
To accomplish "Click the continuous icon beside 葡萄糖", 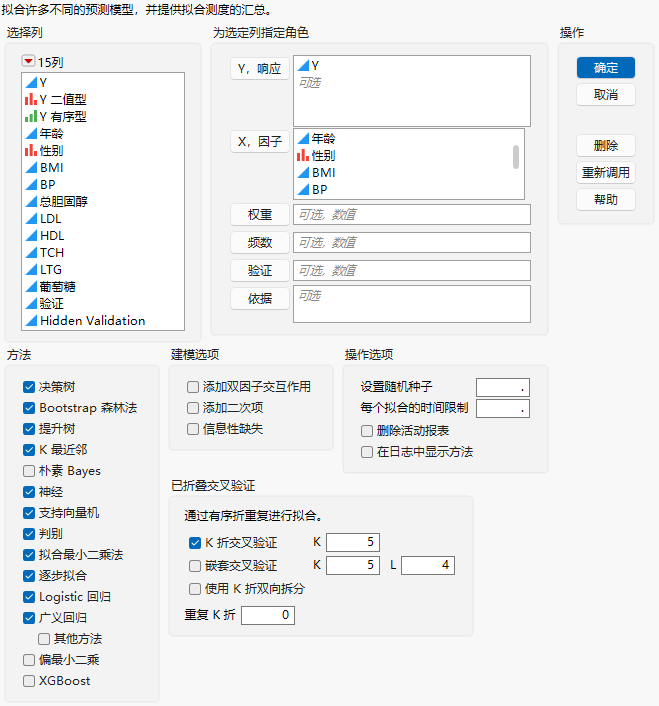I will click(31, 286).
